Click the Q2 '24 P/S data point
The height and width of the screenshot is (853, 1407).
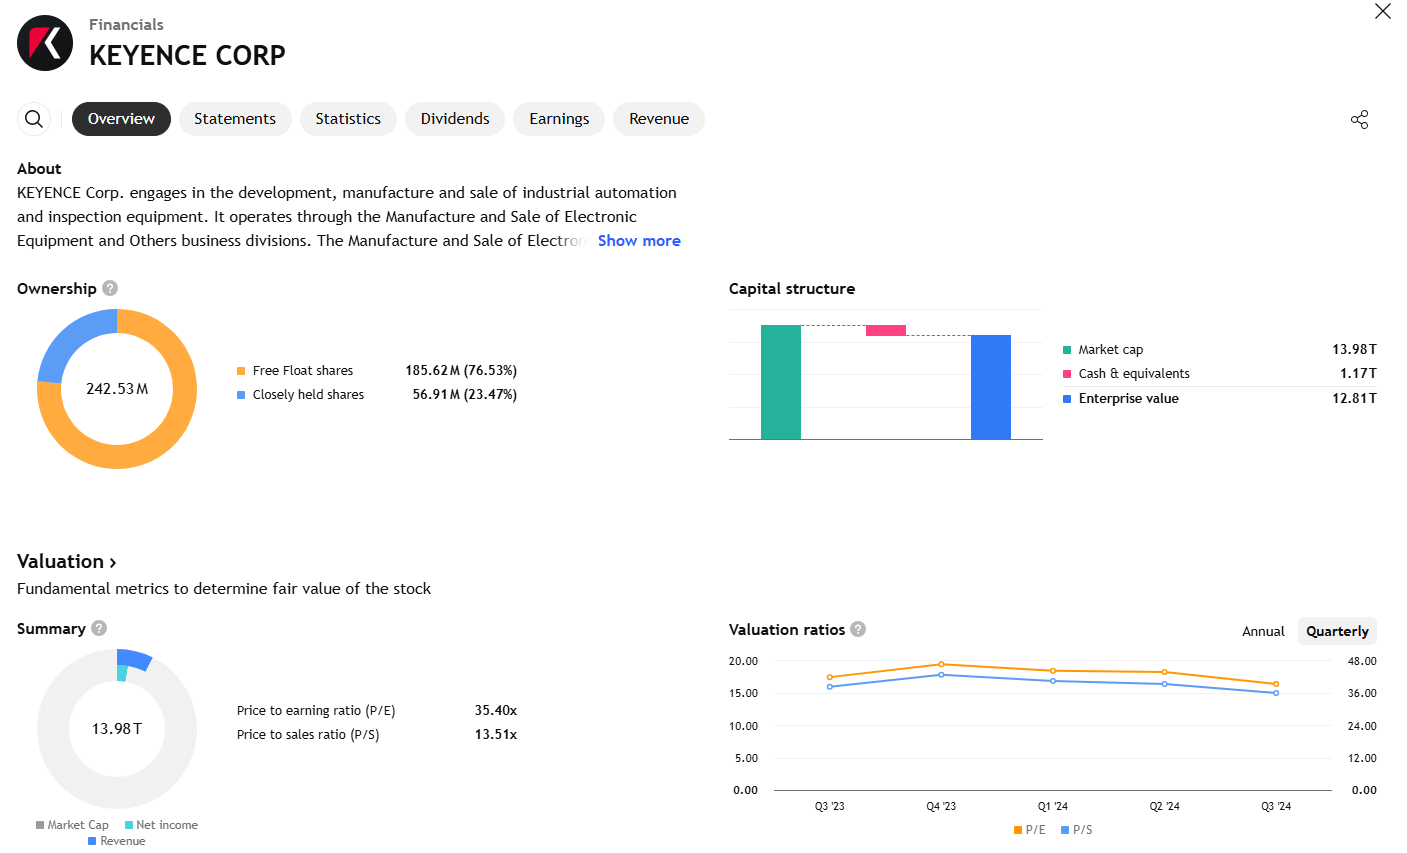[1164, 684]
